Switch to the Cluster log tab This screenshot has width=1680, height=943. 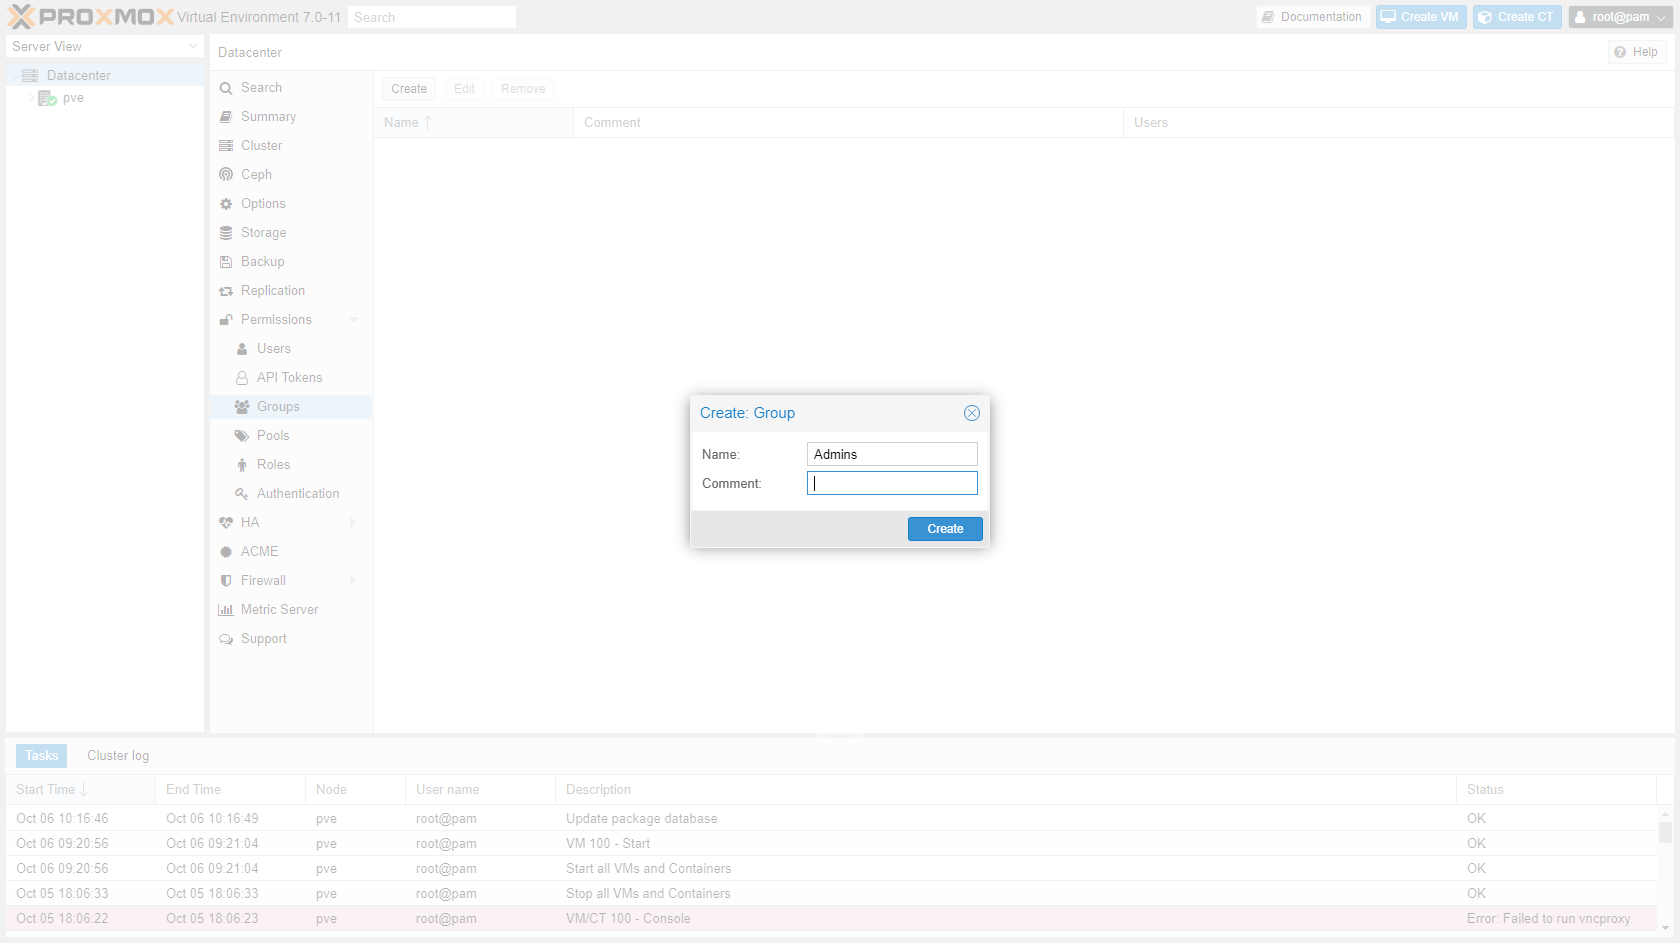(118, 756)
